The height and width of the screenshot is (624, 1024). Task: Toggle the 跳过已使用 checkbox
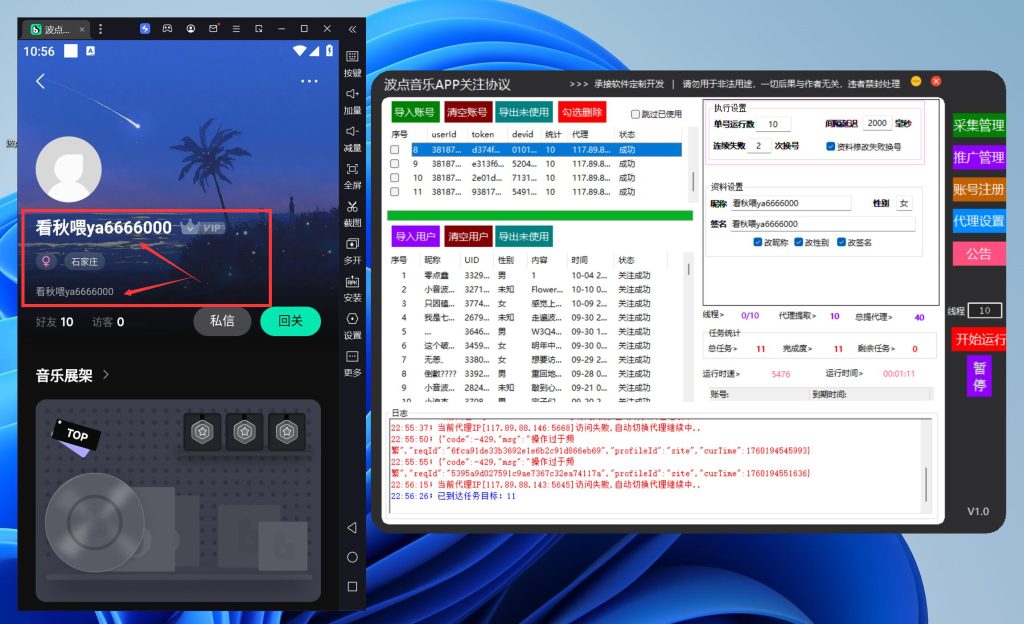tap(636, 114)
